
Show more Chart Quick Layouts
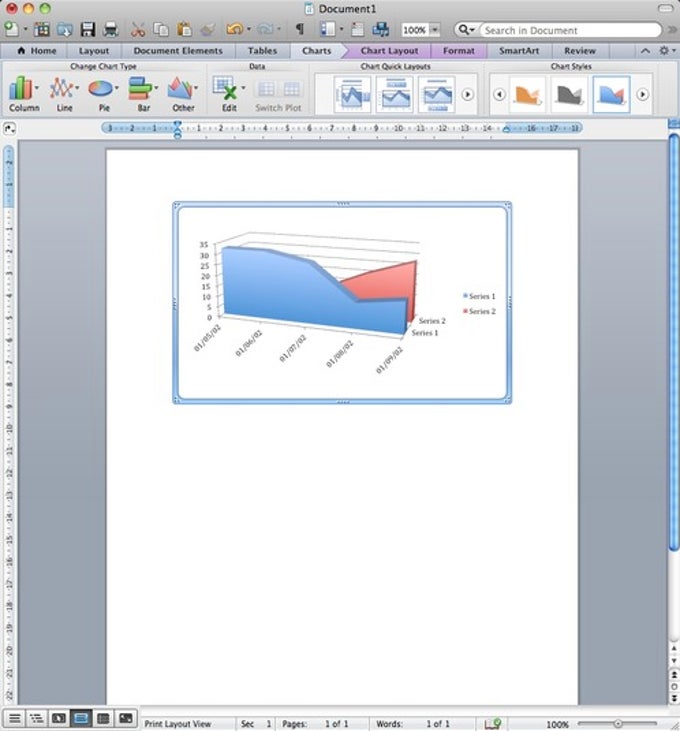point(467,95)
